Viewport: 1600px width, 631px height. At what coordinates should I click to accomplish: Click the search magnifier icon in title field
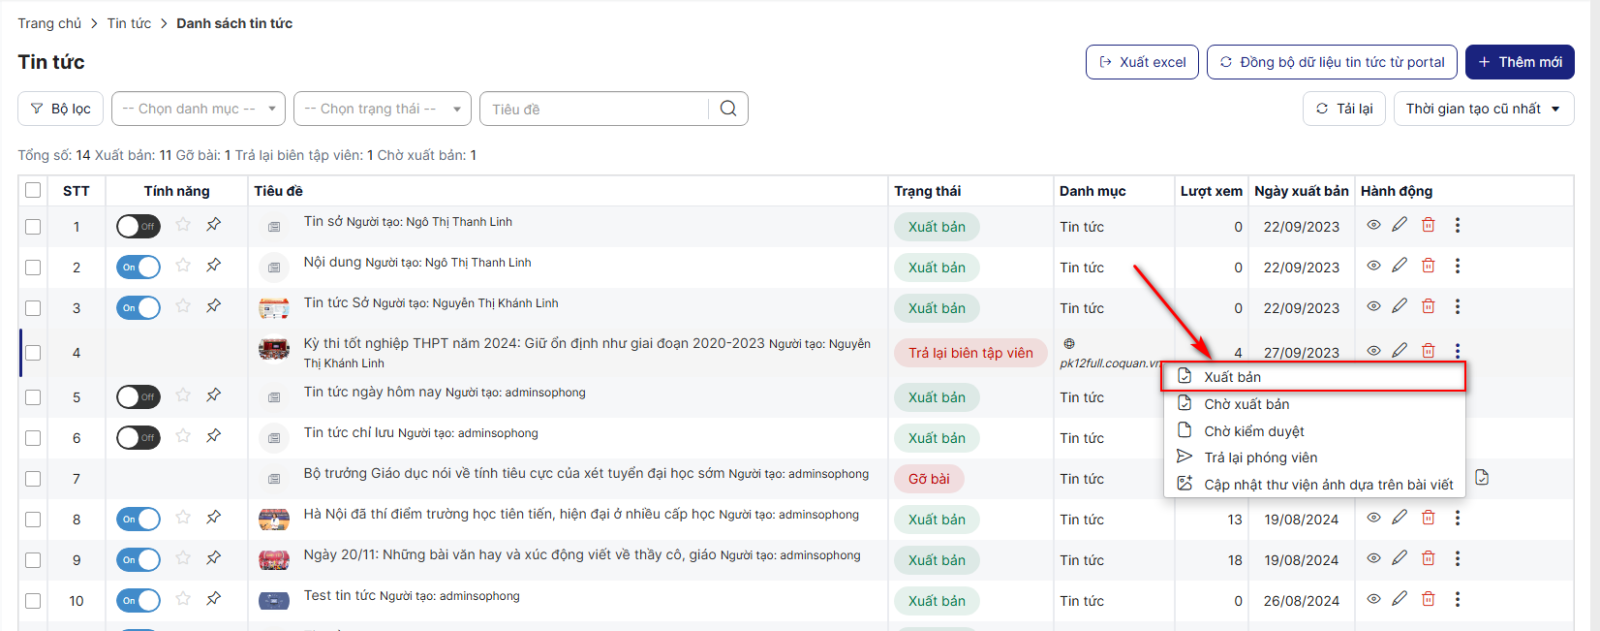(x=728, y=109)
